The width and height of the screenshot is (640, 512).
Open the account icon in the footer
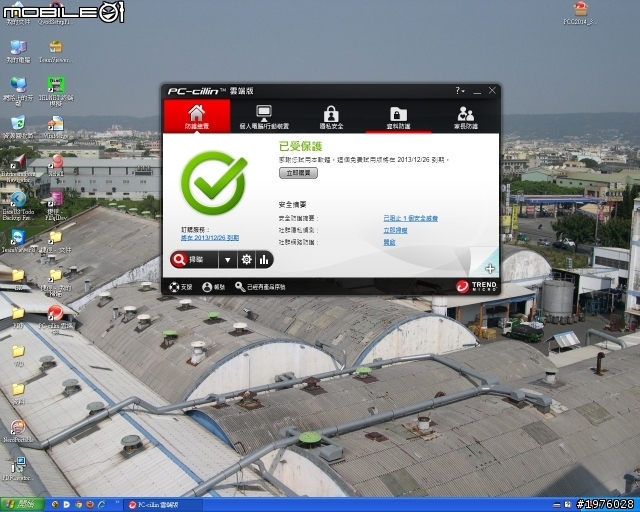tap(213, 287)
